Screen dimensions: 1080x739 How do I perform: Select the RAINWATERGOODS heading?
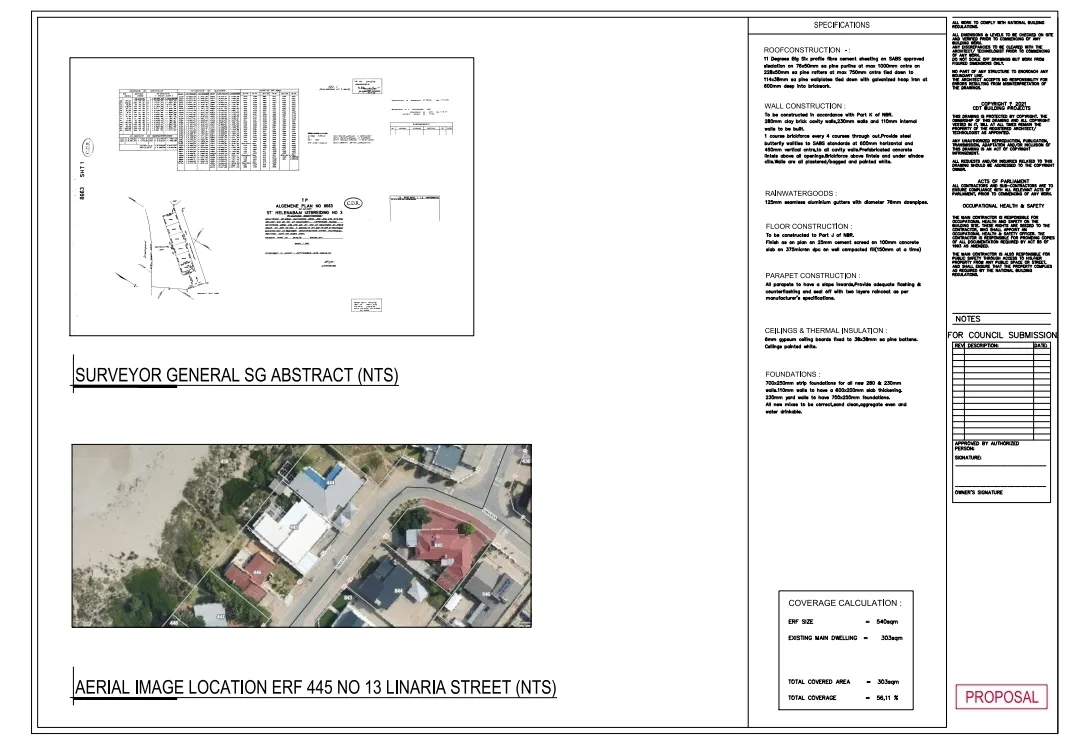pos(800,194)
